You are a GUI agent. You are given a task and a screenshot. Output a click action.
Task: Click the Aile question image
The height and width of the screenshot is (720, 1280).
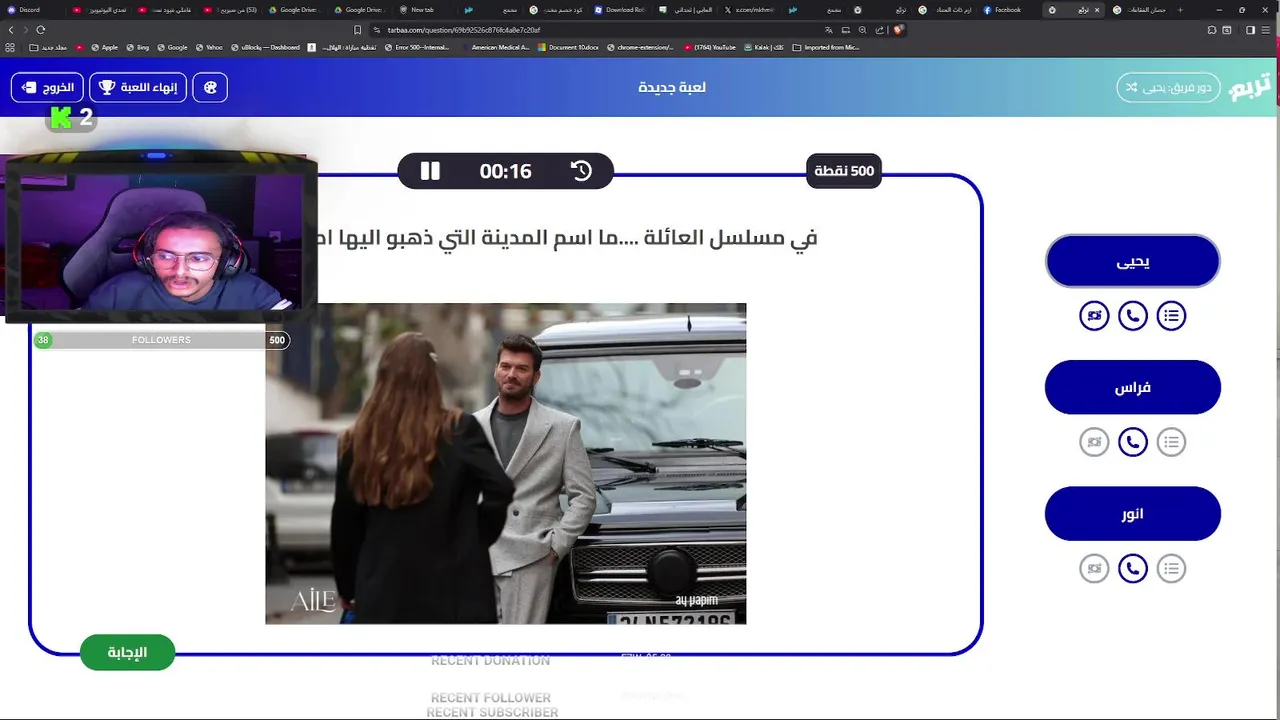point(505,463)
